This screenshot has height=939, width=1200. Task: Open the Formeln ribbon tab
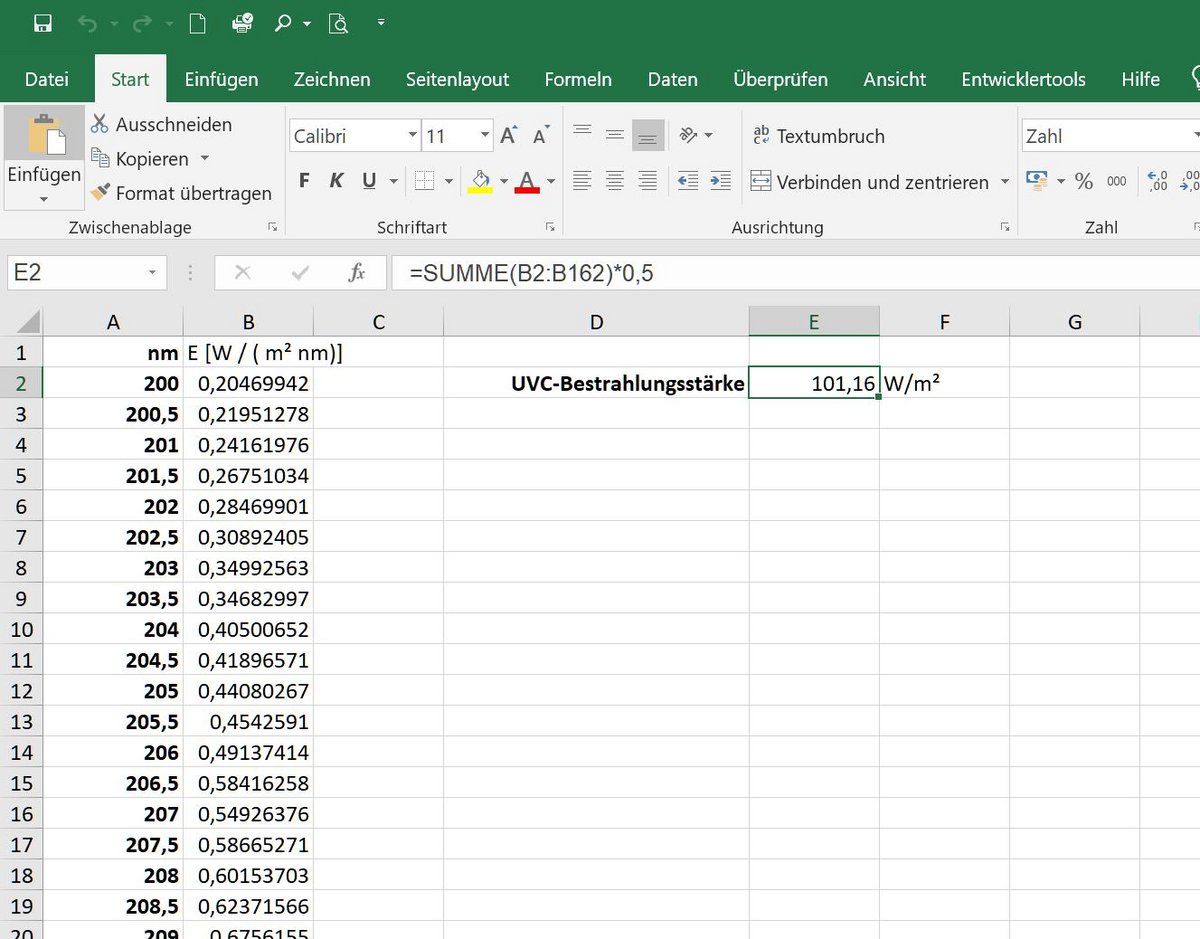(x=578, y=79)
